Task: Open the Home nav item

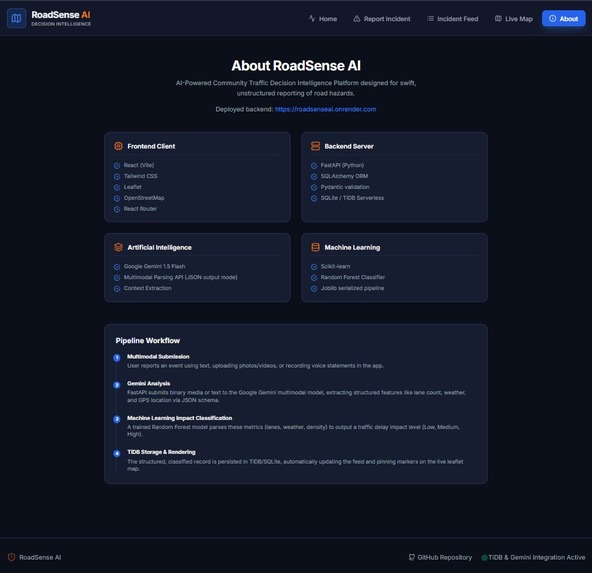Action: (x=323, y=18)
